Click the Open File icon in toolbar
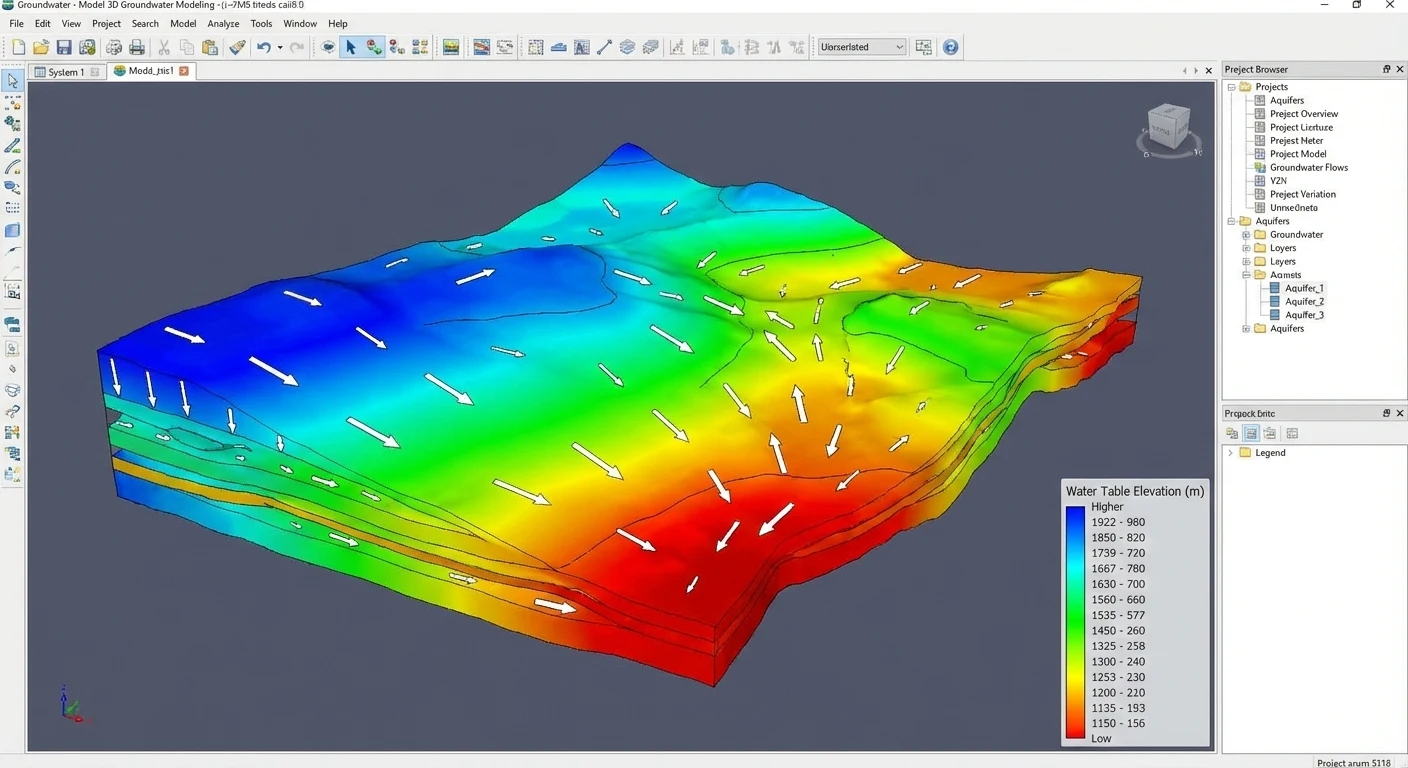1408x768 pixels. [41, 47]
